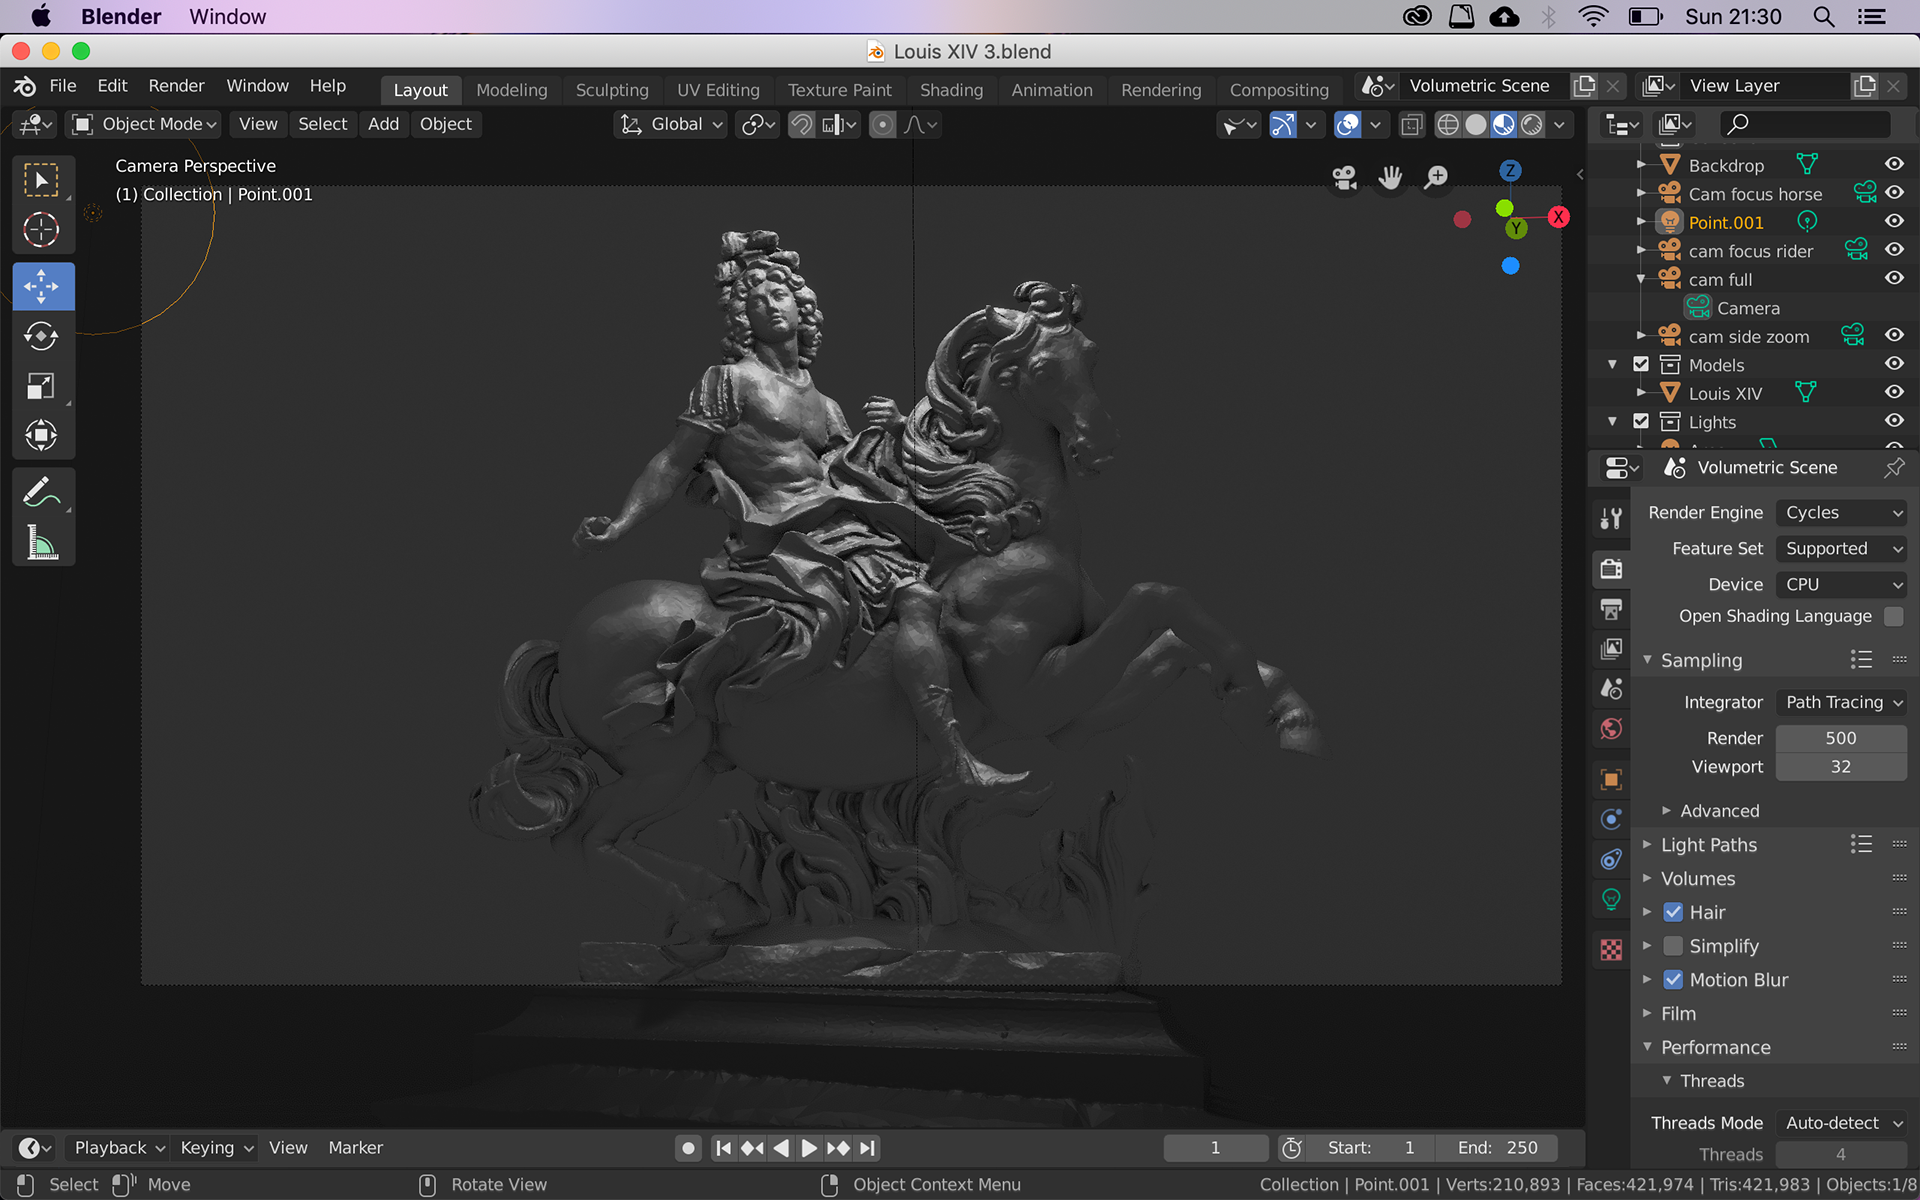Switch to the Sculpting workspace tab
Screen dimensions: 1920x1200
[612, 90]
